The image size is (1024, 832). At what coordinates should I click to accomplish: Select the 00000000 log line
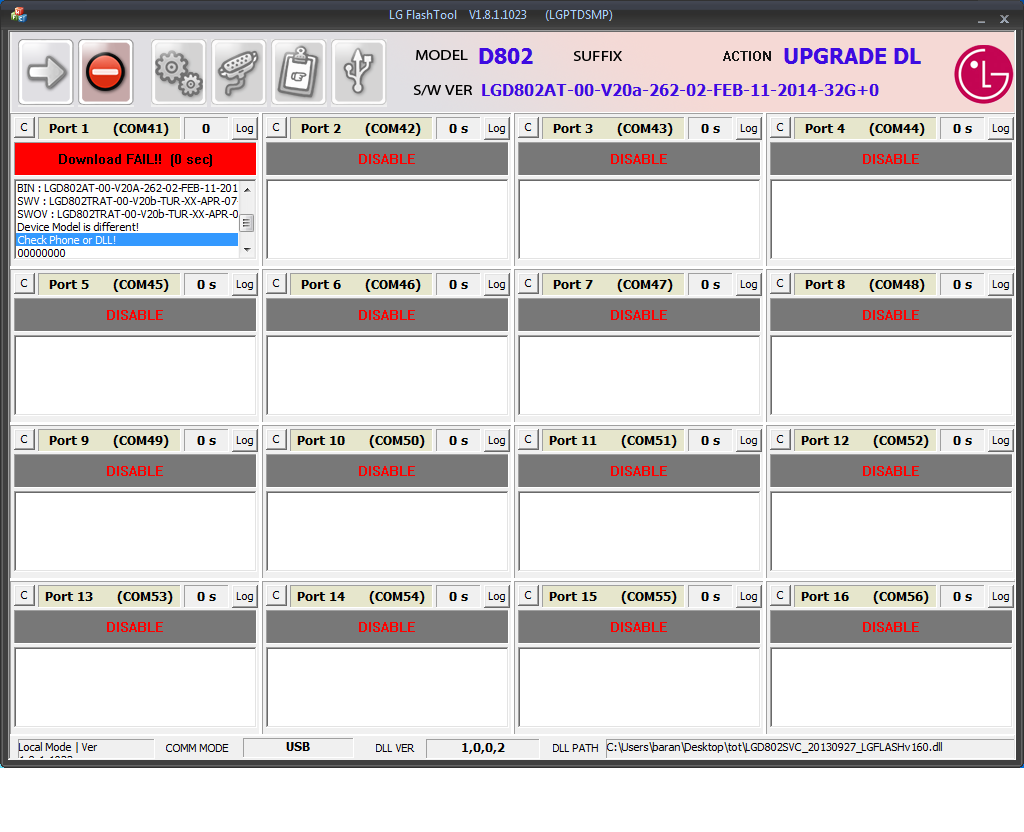click(x=127, y=253)
